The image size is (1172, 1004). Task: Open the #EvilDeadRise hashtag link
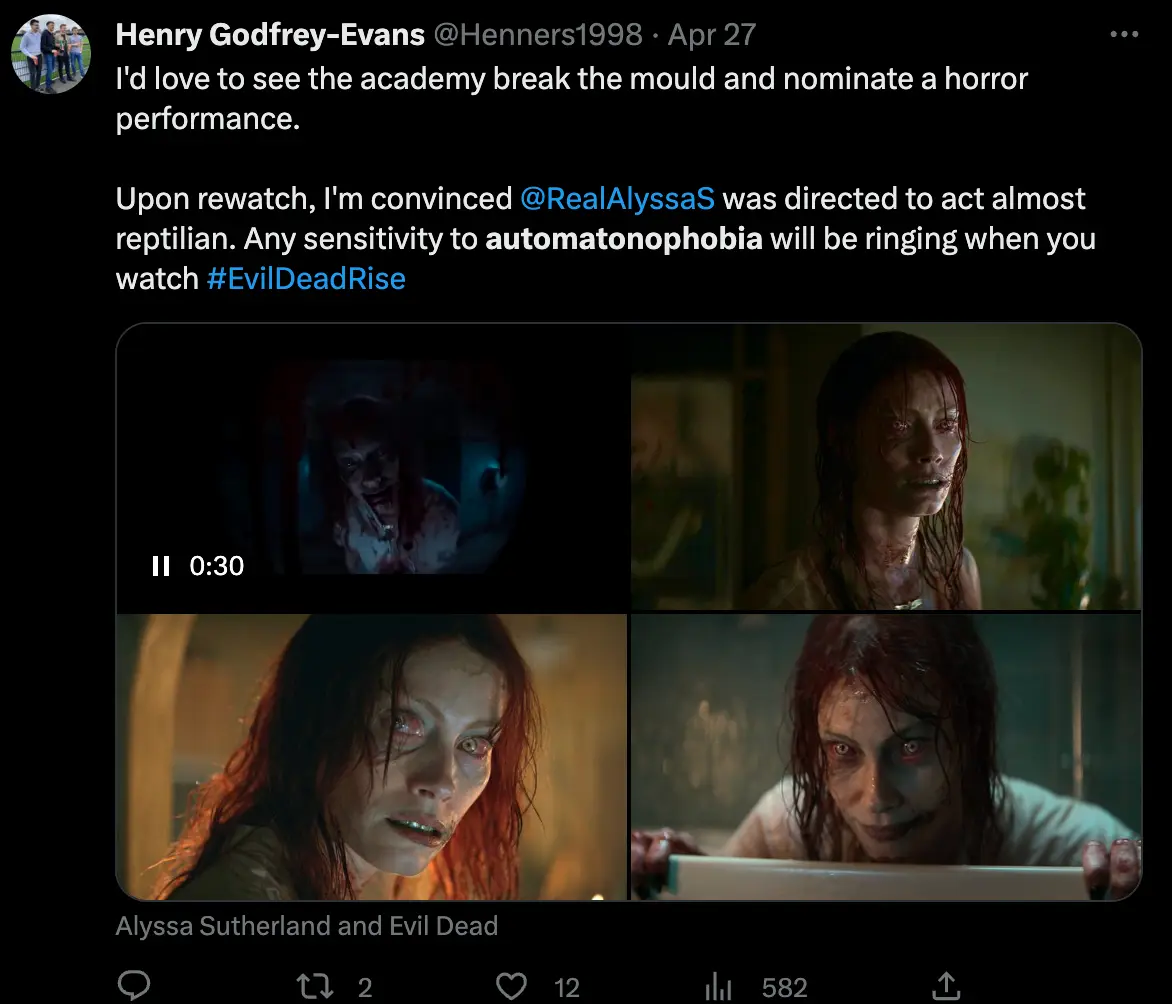(x=305, y=278)
